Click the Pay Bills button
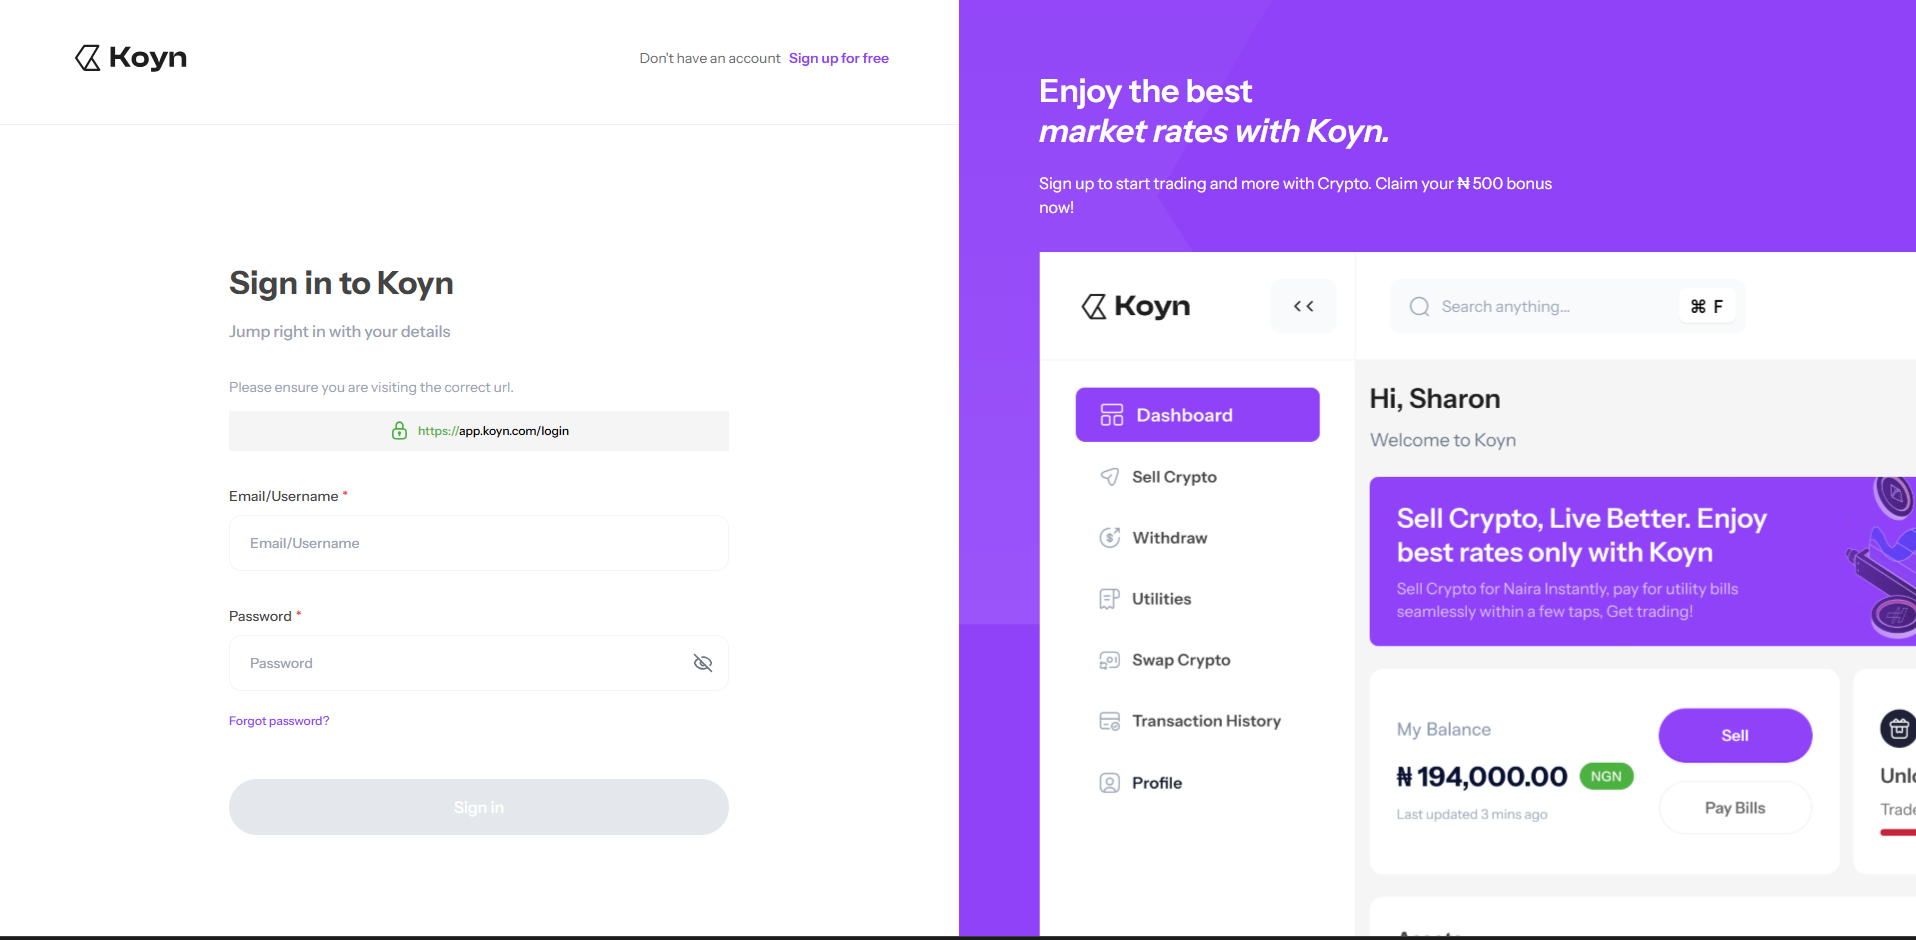 [x=1735, y=808]
